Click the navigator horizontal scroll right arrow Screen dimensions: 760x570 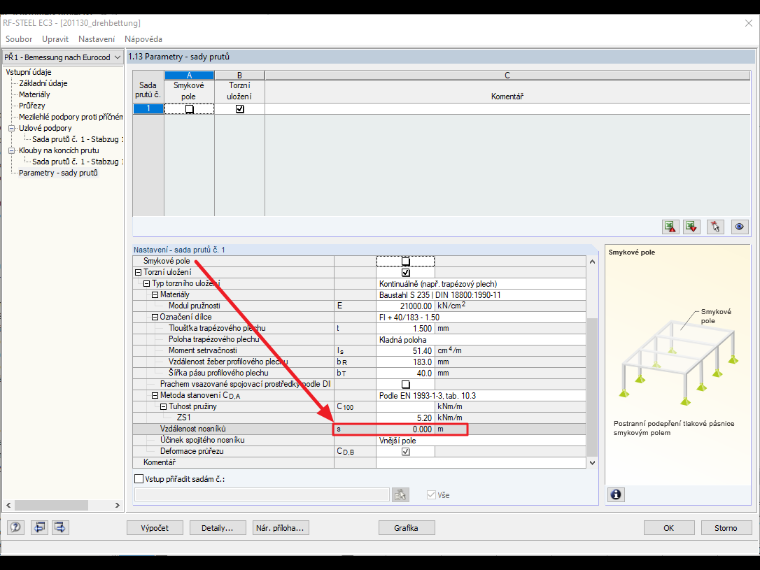[117, 505]
